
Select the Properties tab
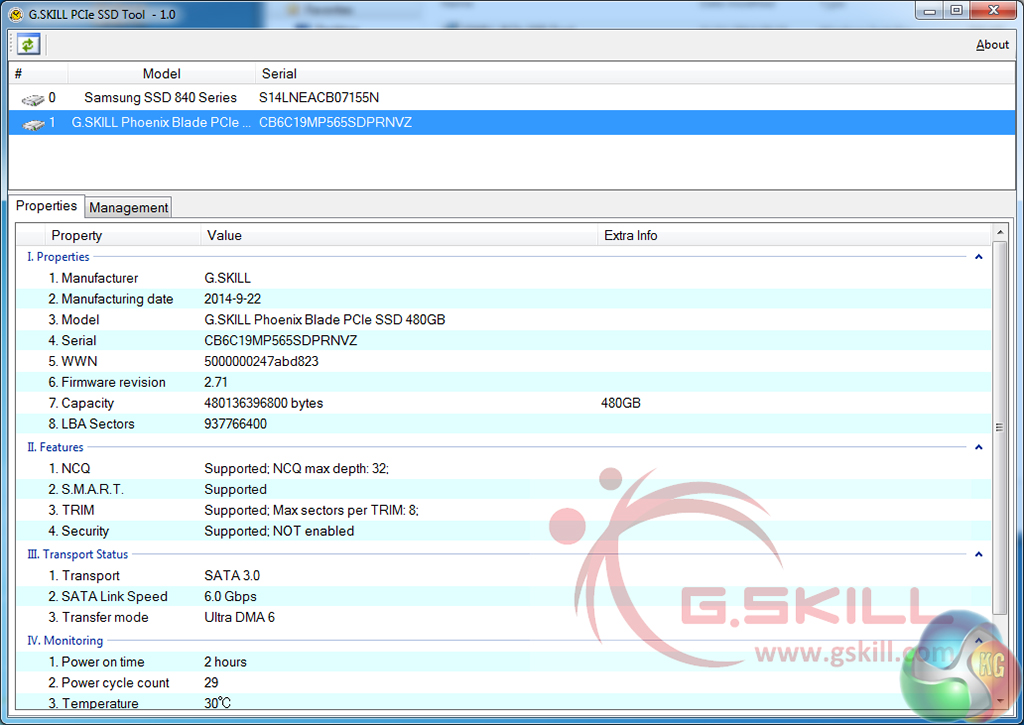coord(46,206)
